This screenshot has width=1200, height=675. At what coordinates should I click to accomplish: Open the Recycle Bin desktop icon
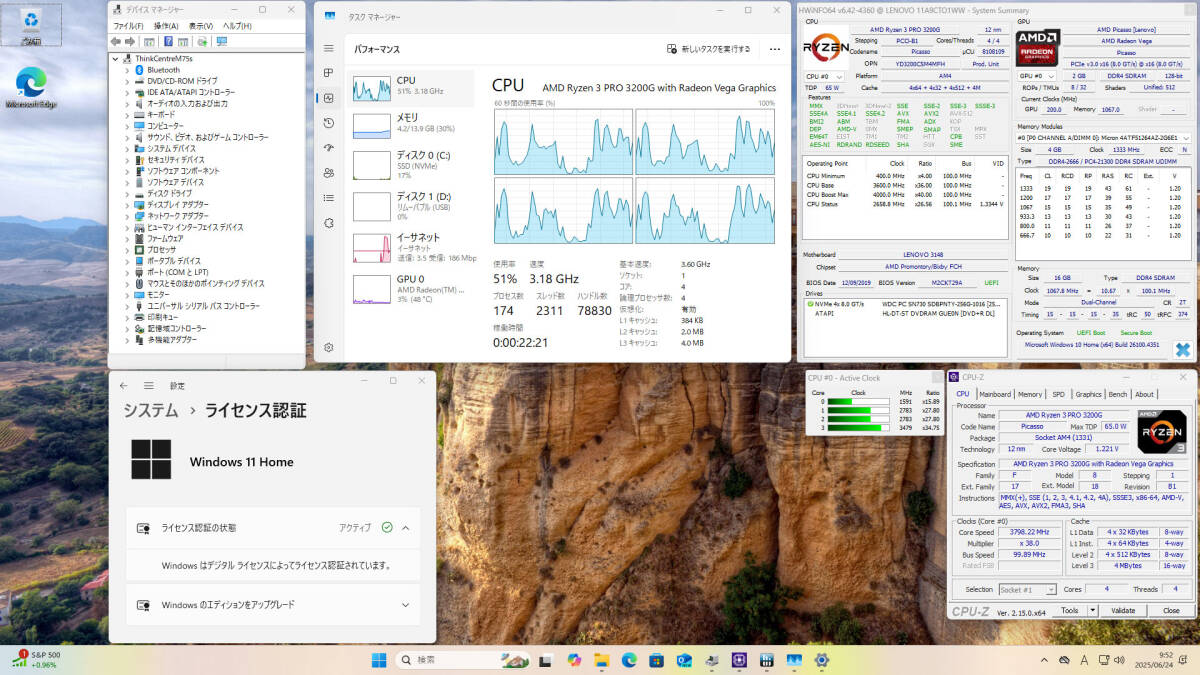(32, 25)
